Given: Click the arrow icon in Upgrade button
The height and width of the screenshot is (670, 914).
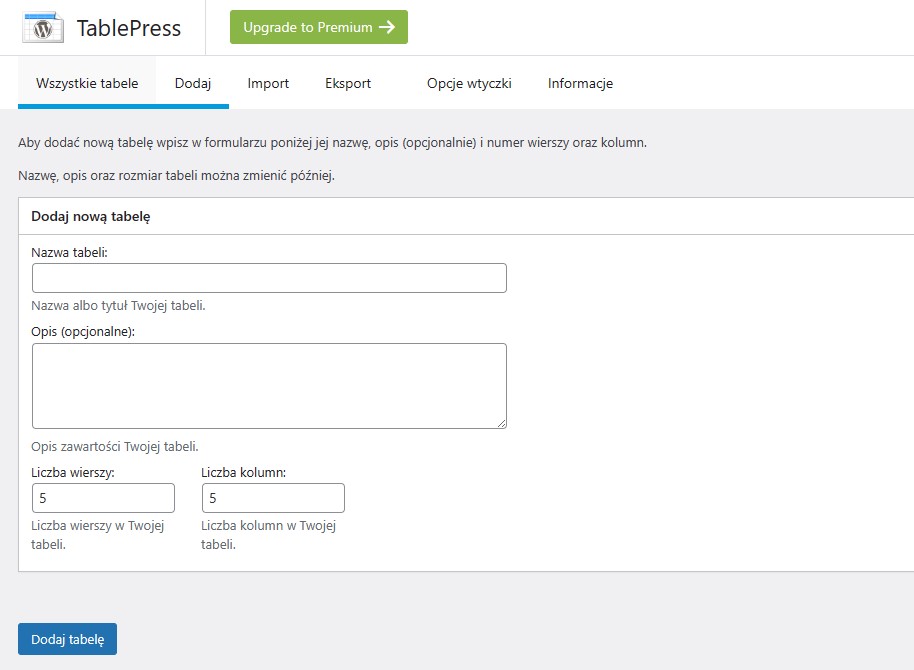Looking at the screenshot, I should pos(387,27).
